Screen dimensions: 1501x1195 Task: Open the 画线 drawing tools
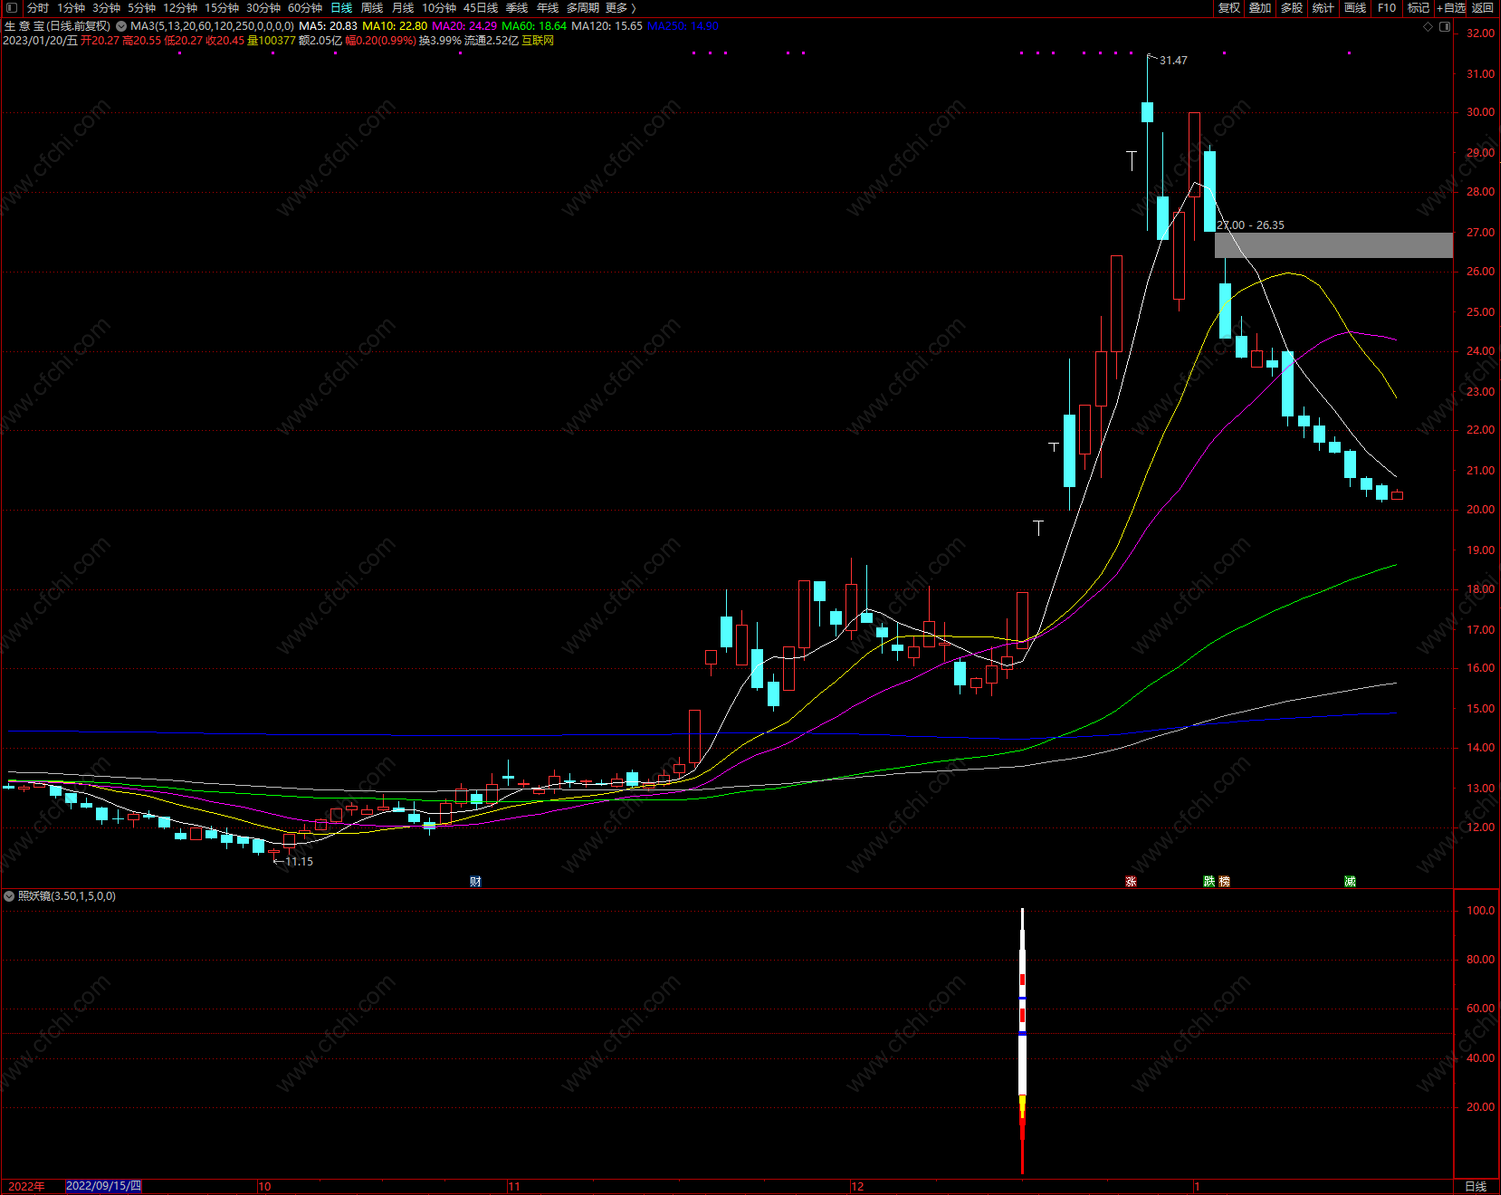[1355, 8]
